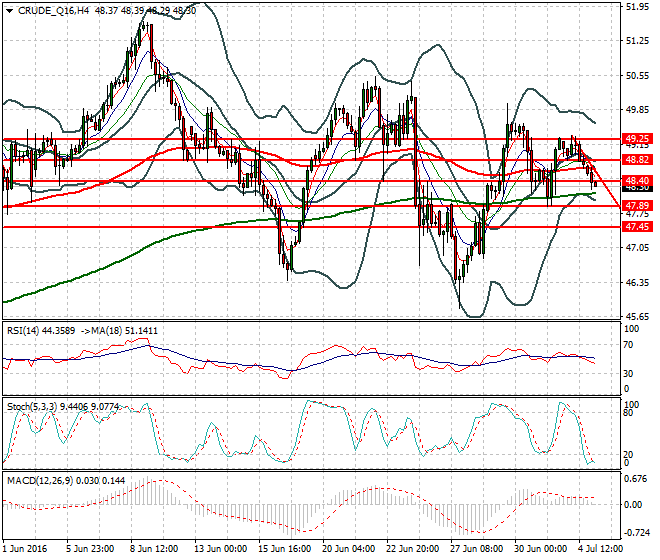
Task: Select the 48.82 red price level tag
Action: point(637,159)
